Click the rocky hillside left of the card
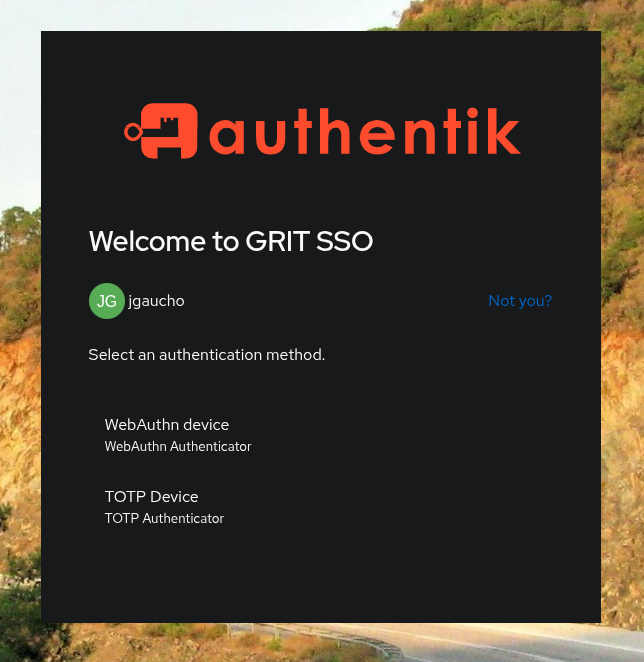This screenshot has height=662, width=644. click(x=20, y=422)
